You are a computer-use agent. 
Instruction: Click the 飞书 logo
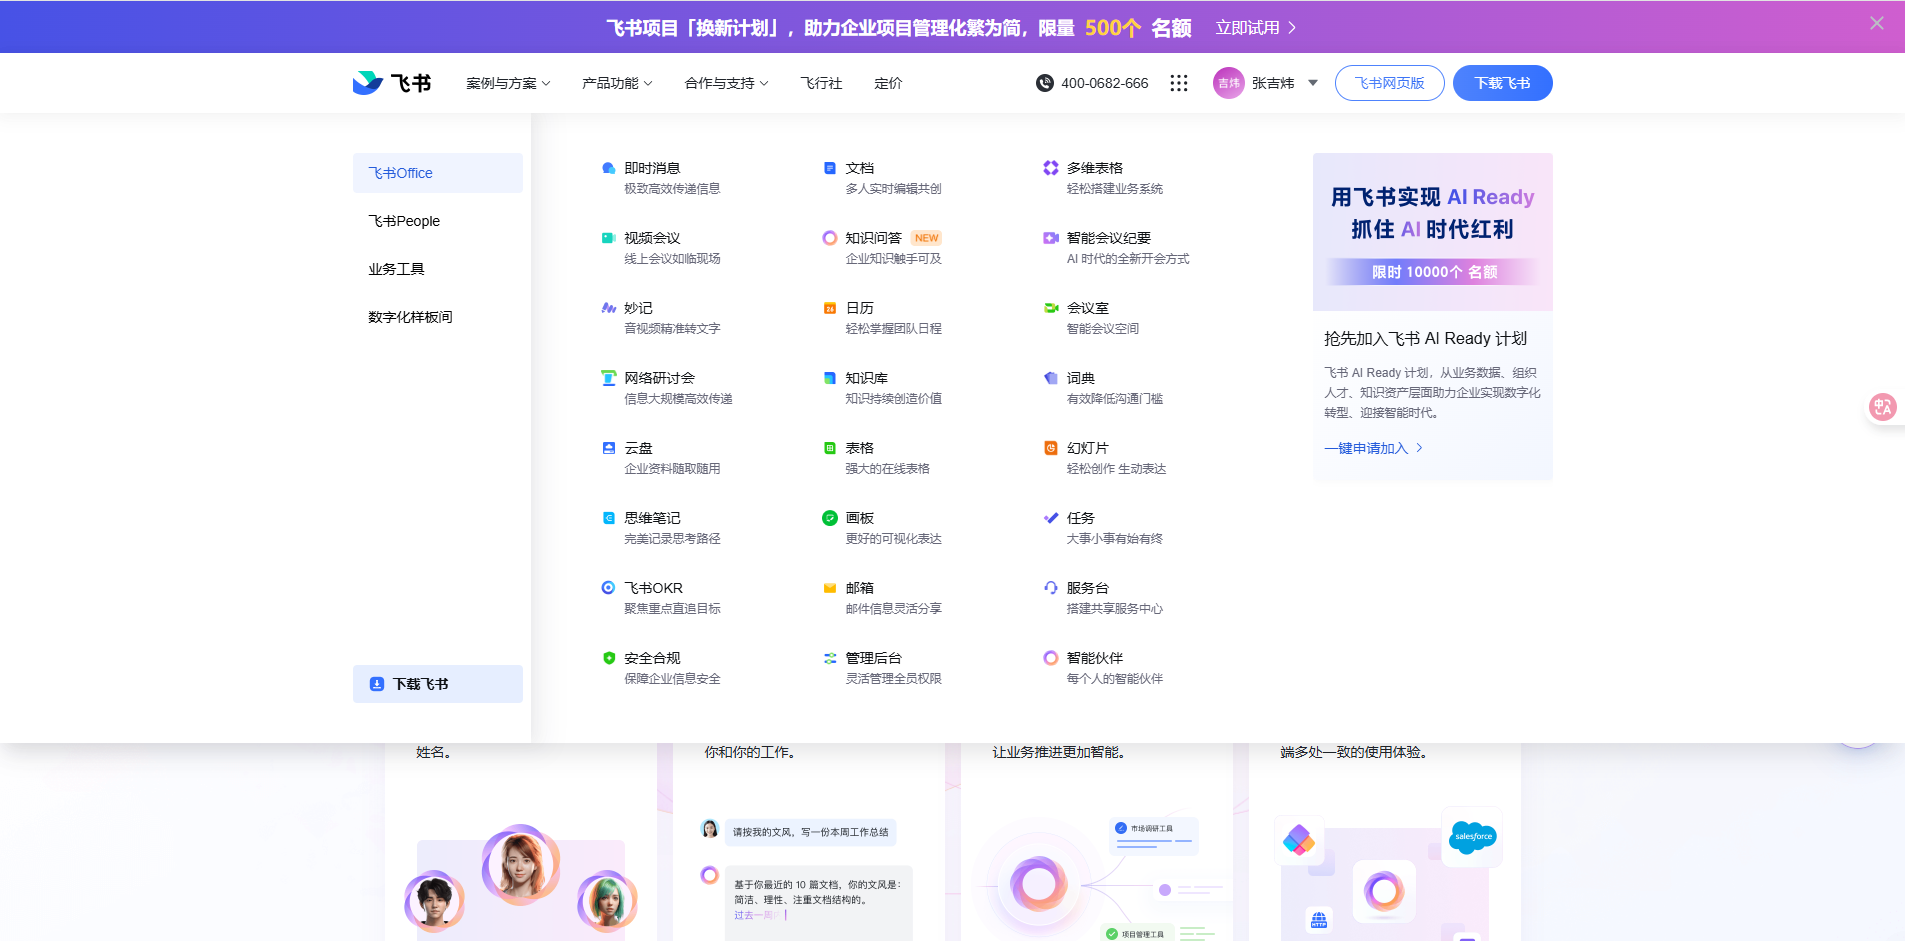point(392,83)
